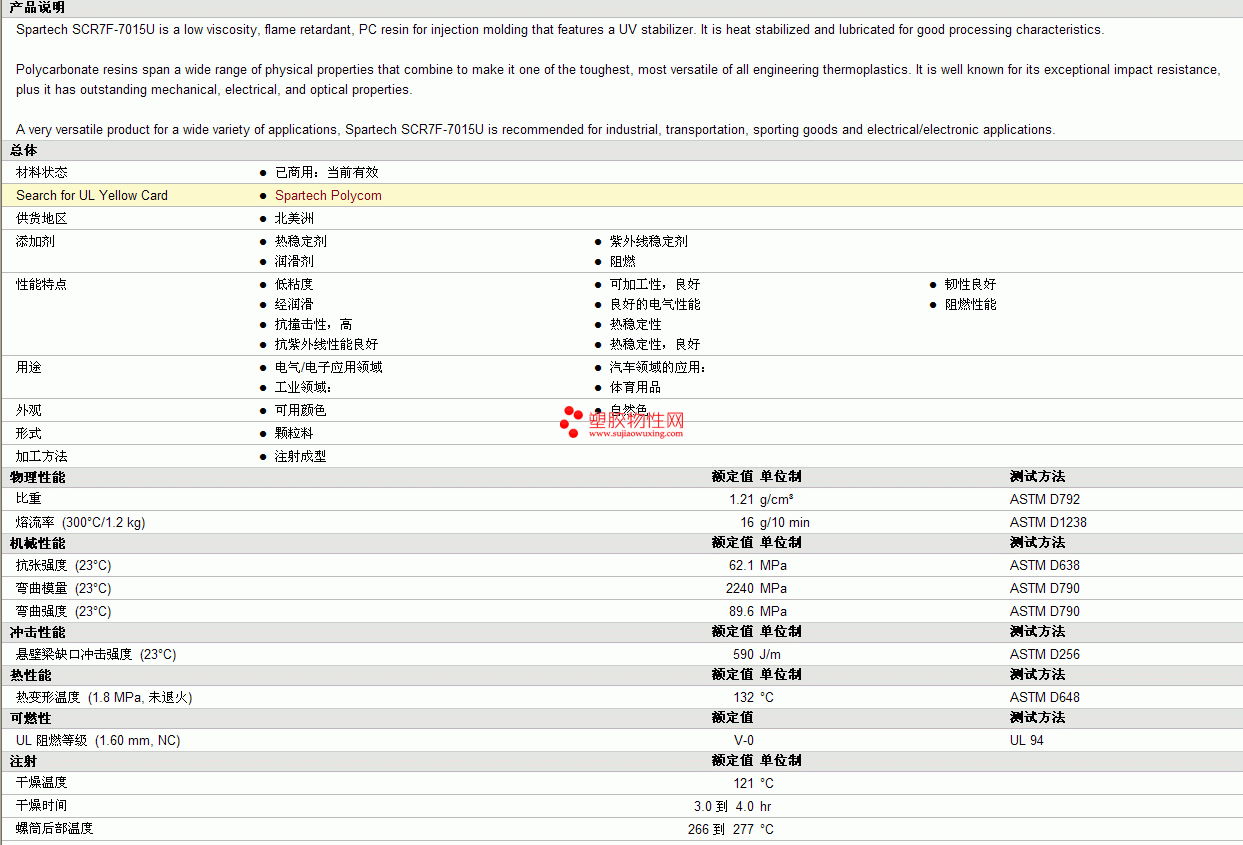Select the 紫外线稳定剂 additive entry
This screenshot has height=845, width=1243.
tap(649, 242)
